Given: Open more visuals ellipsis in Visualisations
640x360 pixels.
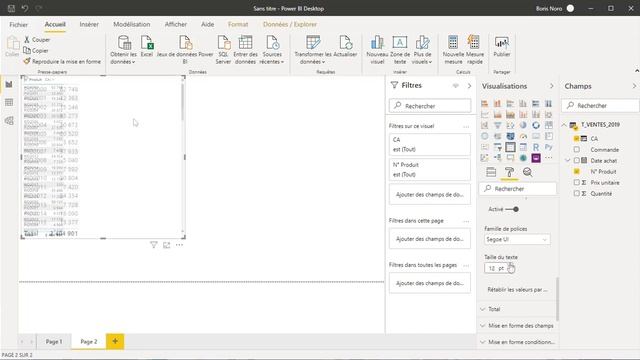Looking at the screenshot, I should [549, 158].
